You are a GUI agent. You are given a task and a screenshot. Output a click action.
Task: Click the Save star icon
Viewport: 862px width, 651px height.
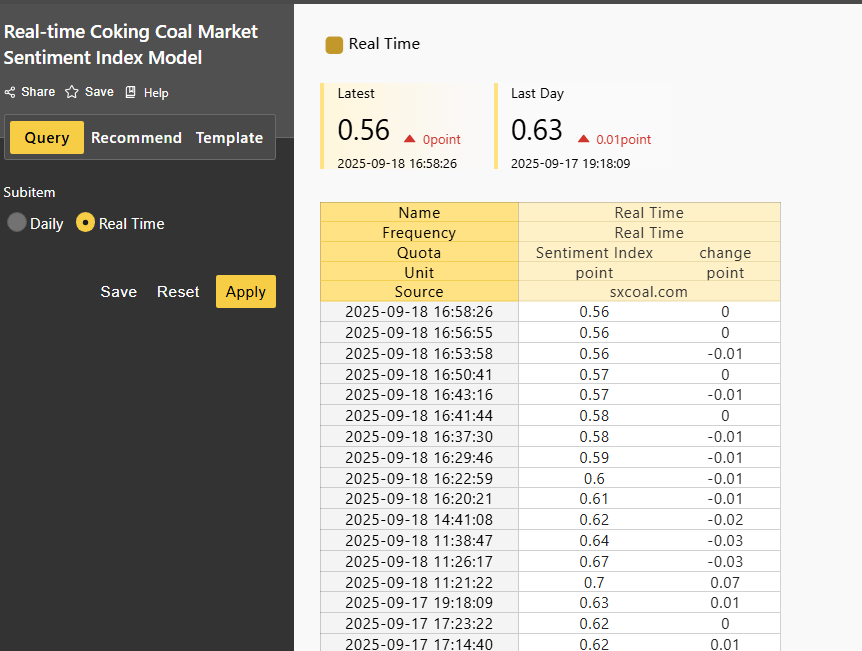[x=72, y=92]
